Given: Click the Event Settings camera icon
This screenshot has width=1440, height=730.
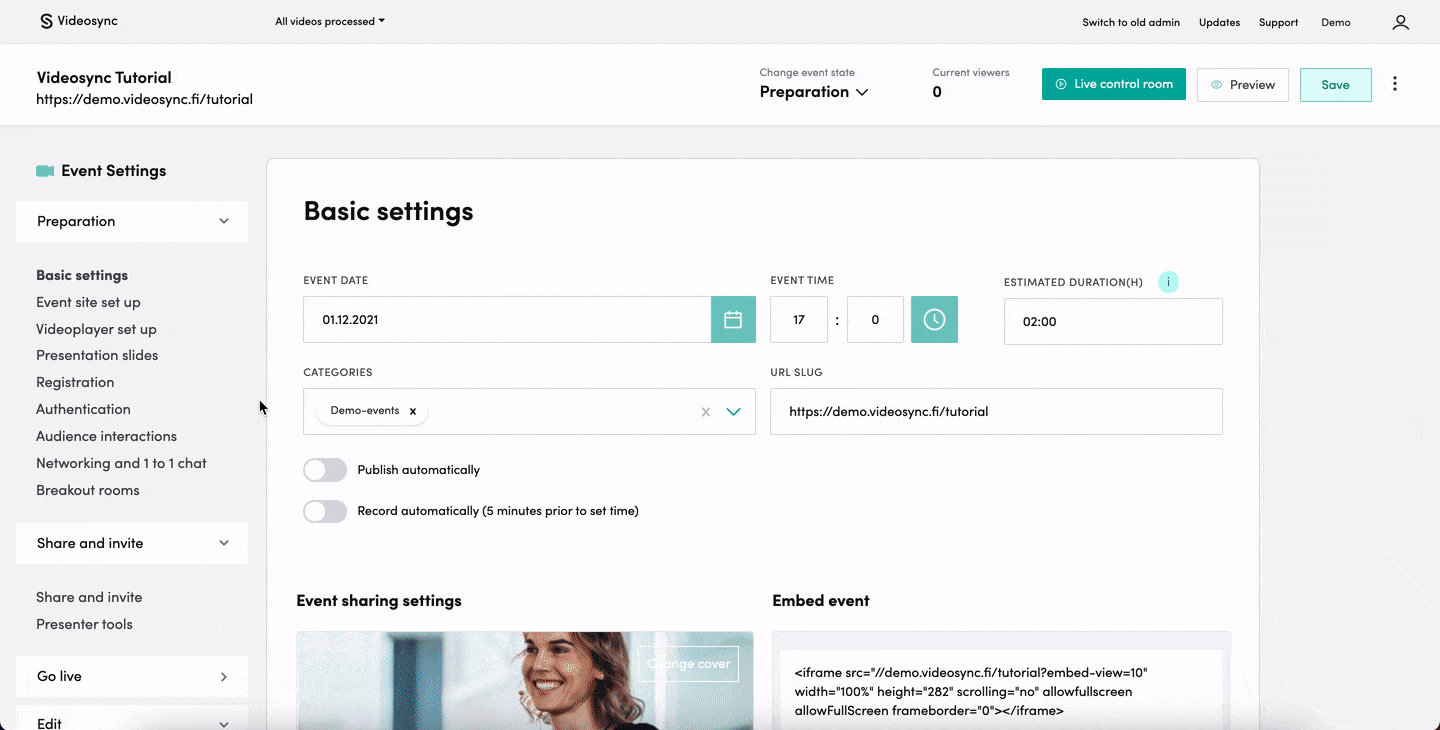Looking at the screenshot, I should tap(45, 170).
